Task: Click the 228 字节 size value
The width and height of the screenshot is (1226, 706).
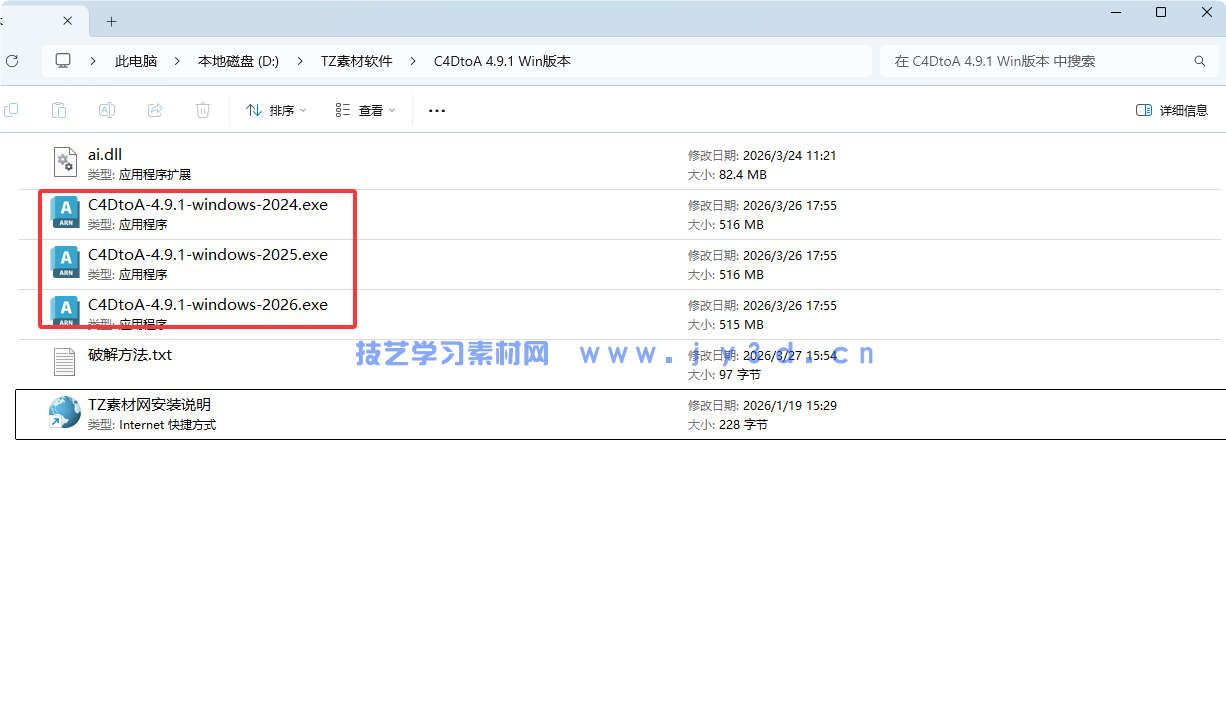Action: [743, 424]
